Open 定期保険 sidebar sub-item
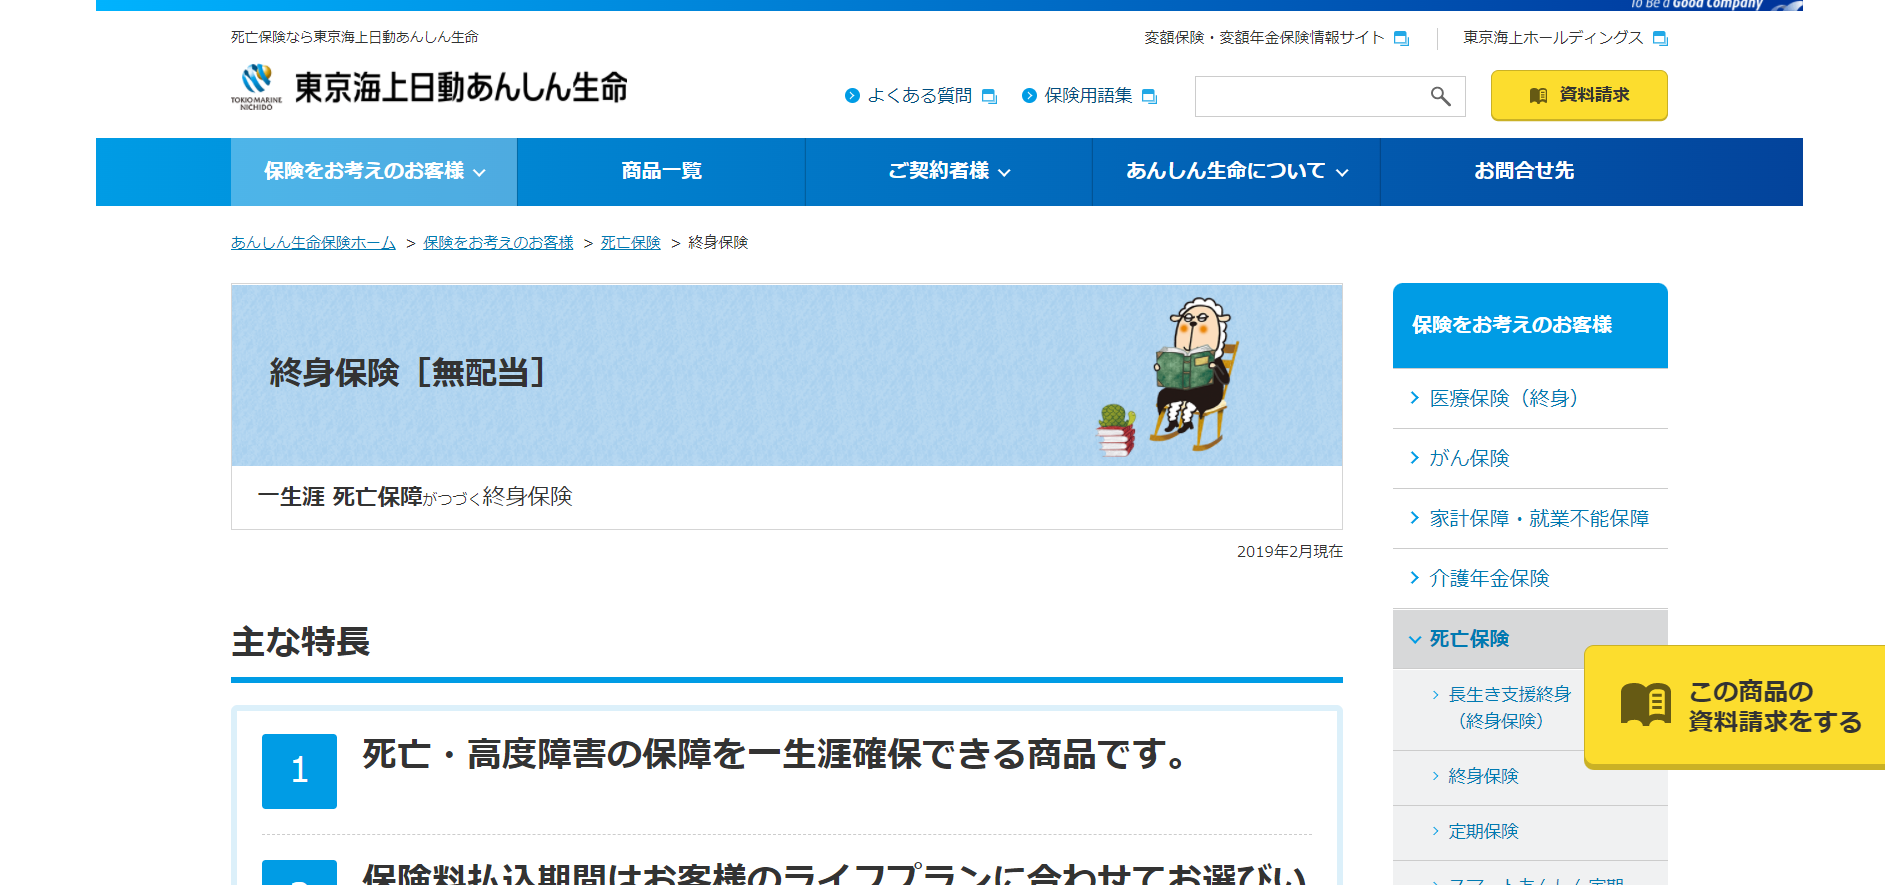 pyautogui.click(x=1483, y=831)
